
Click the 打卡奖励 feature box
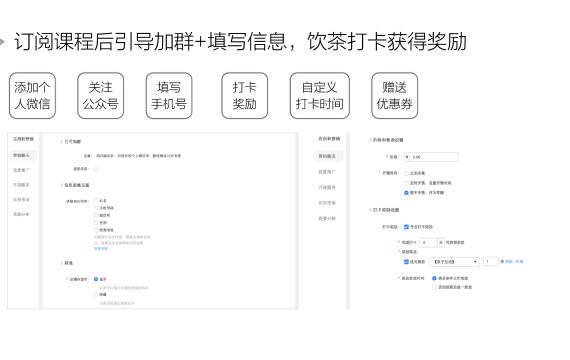tap(245, 95)
